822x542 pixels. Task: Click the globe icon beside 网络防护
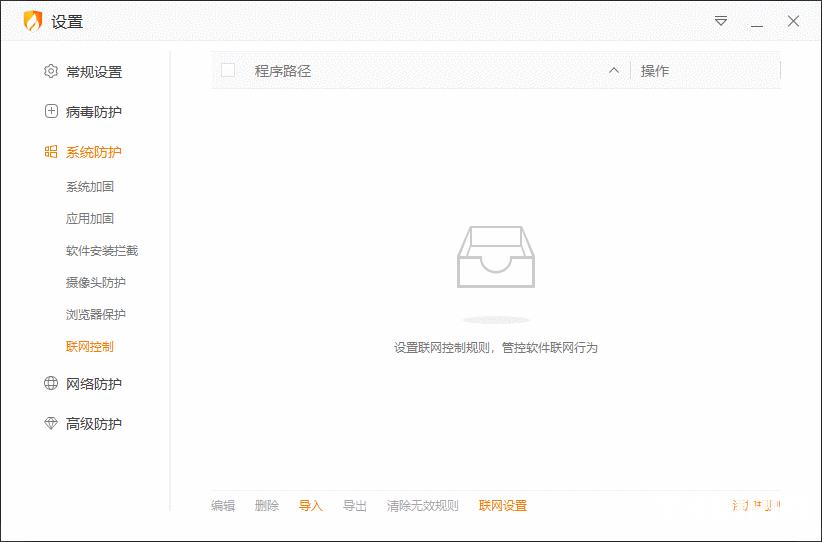pyautogui.click(x=51, y=383)
